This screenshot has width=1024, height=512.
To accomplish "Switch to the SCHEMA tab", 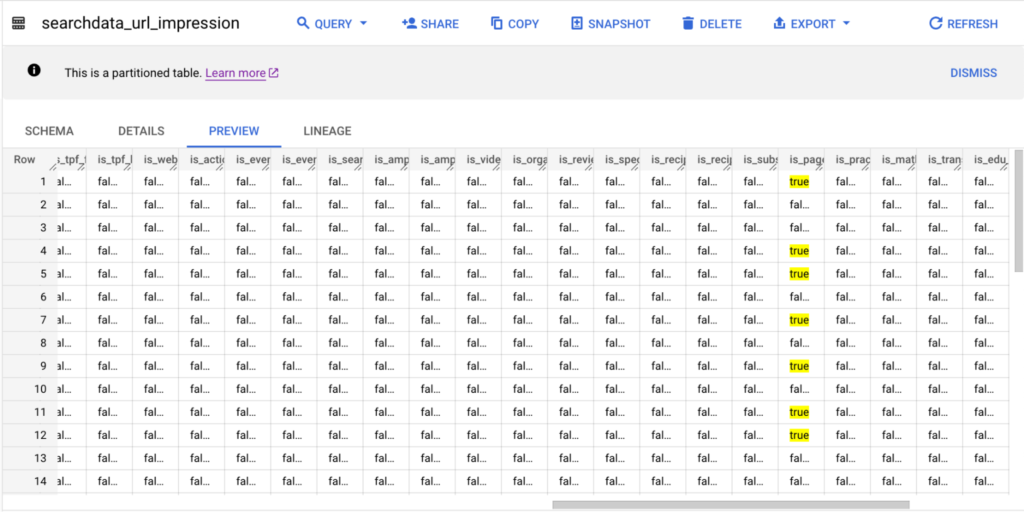I will 49,131.
